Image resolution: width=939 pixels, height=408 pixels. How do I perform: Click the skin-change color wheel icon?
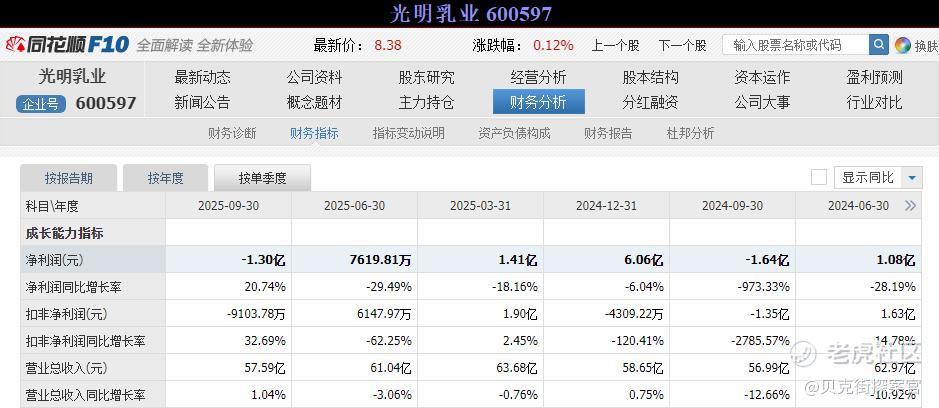[902, 45]
